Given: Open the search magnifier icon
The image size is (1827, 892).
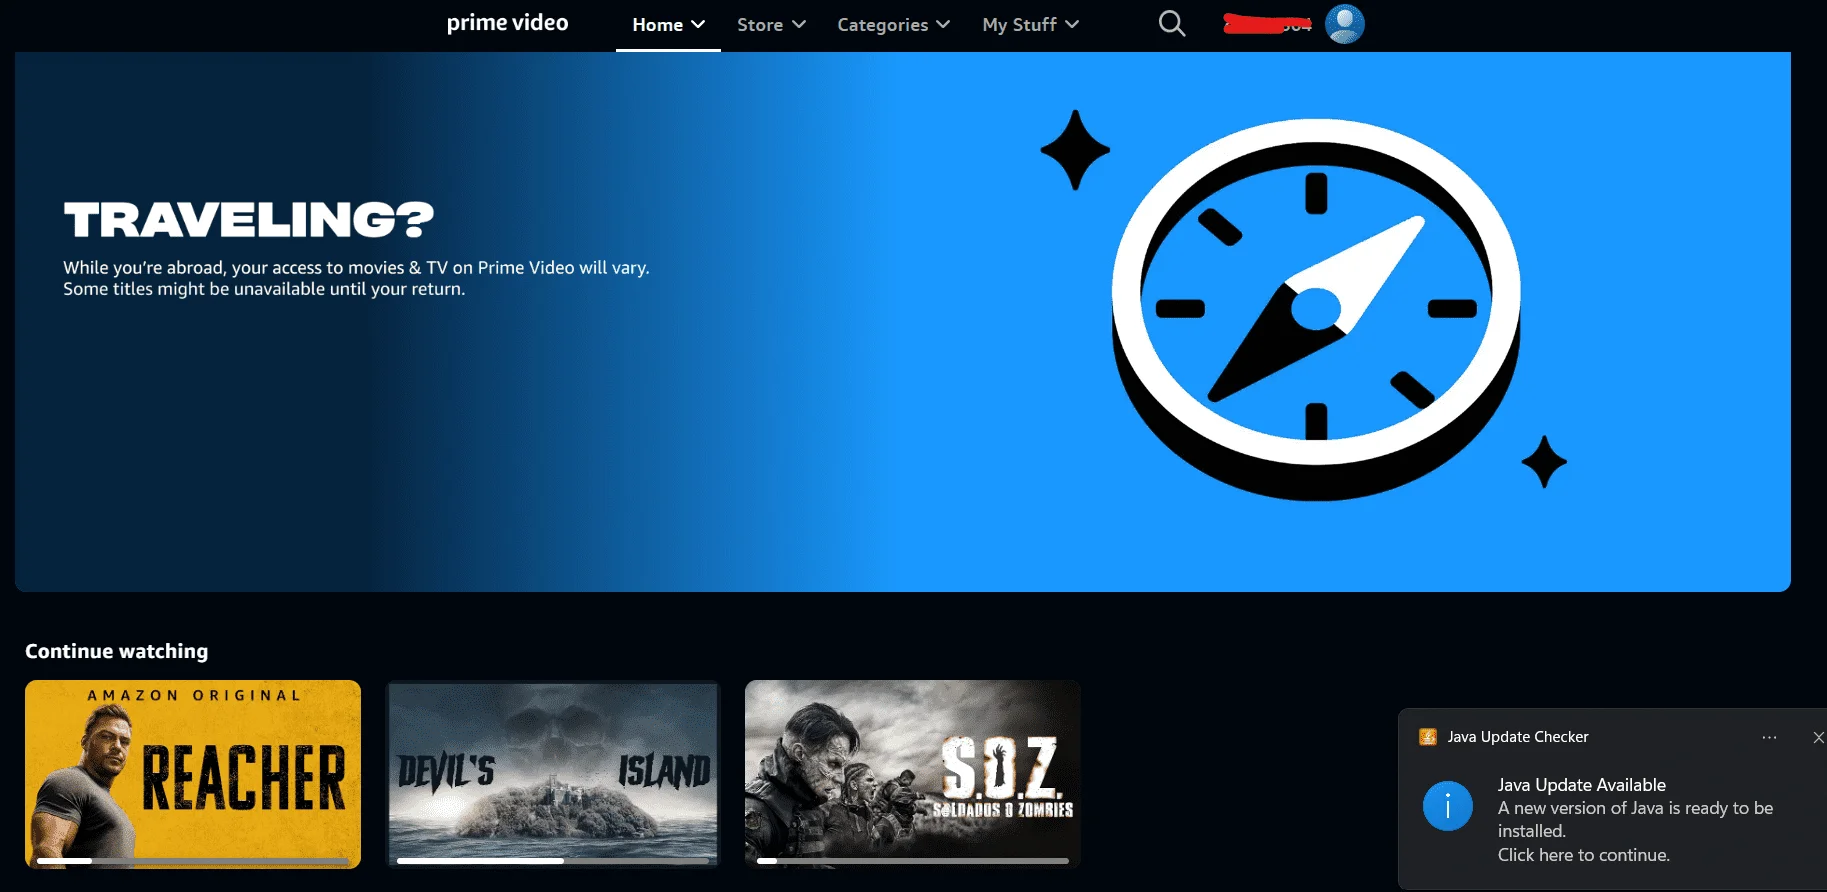Looking at the screenshot, I should tap(1172, 24).
